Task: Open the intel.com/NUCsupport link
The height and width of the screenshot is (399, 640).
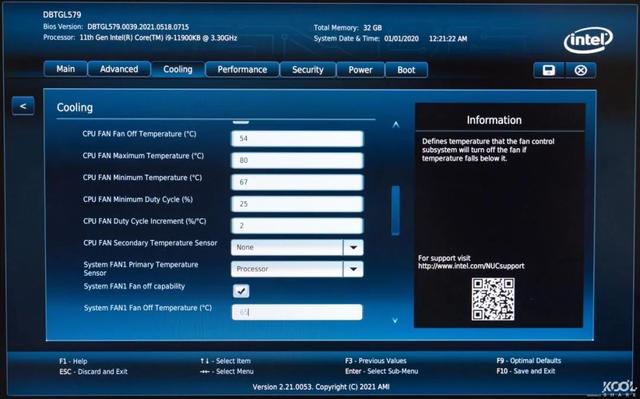Action: pyautogui.click(x=471, y=266)
